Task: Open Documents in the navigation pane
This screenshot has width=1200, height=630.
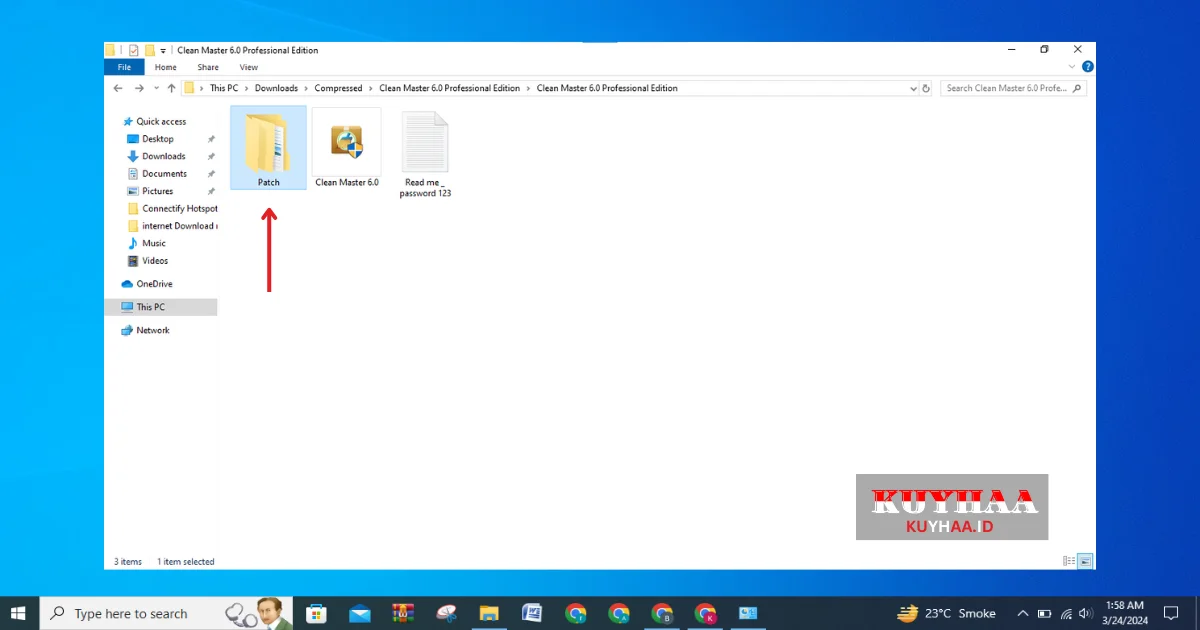Action: [164, 174]
